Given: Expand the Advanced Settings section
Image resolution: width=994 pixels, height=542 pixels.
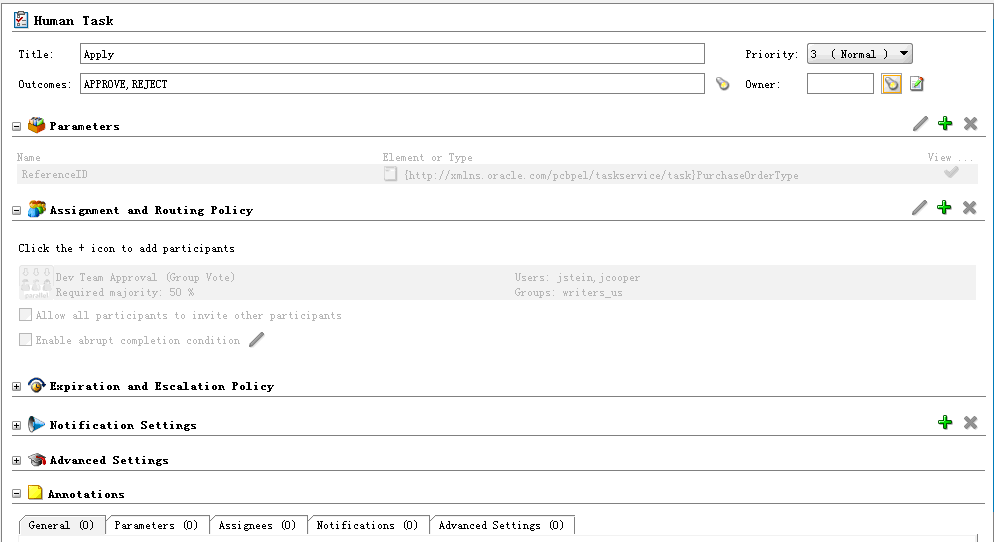Looking at the screenshot, I should (16, 460).
